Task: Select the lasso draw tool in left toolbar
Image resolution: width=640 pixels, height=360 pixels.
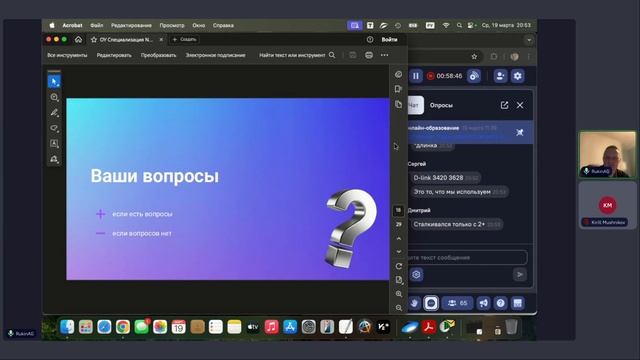Action: (54, 128)
